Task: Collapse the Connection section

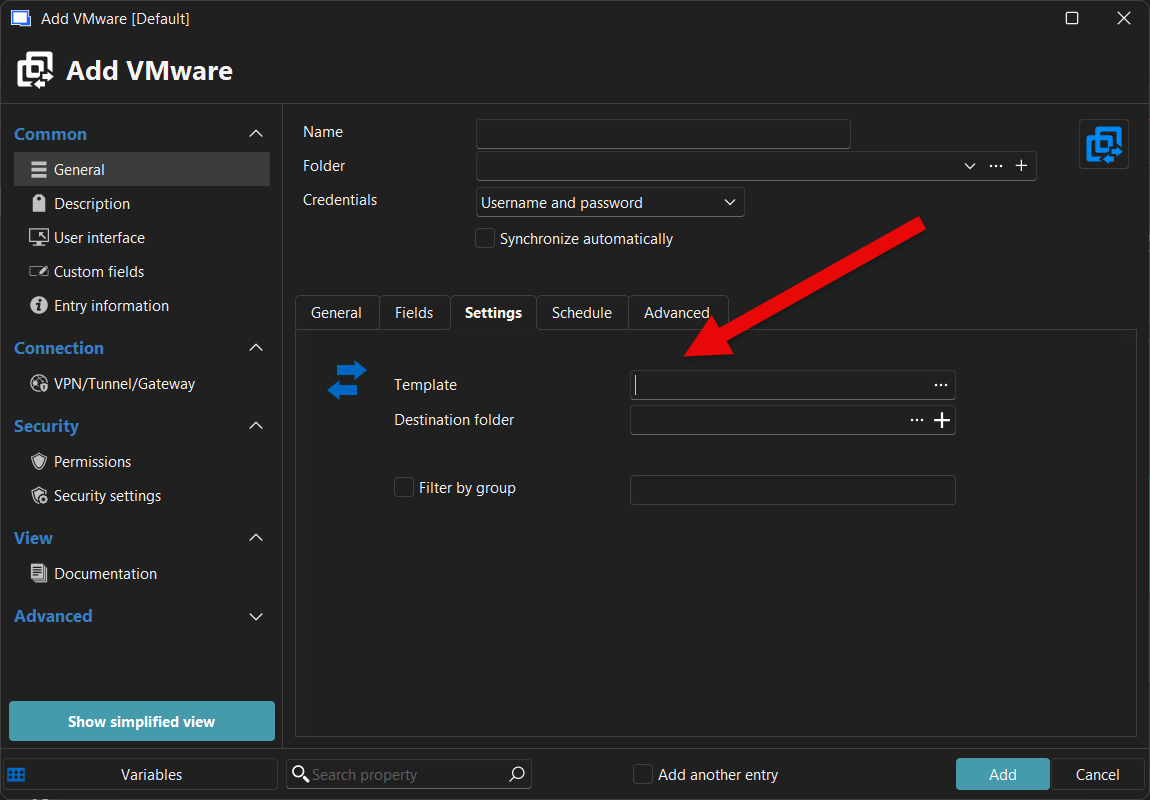Action: pyautogui.click(x=256, y=348)
